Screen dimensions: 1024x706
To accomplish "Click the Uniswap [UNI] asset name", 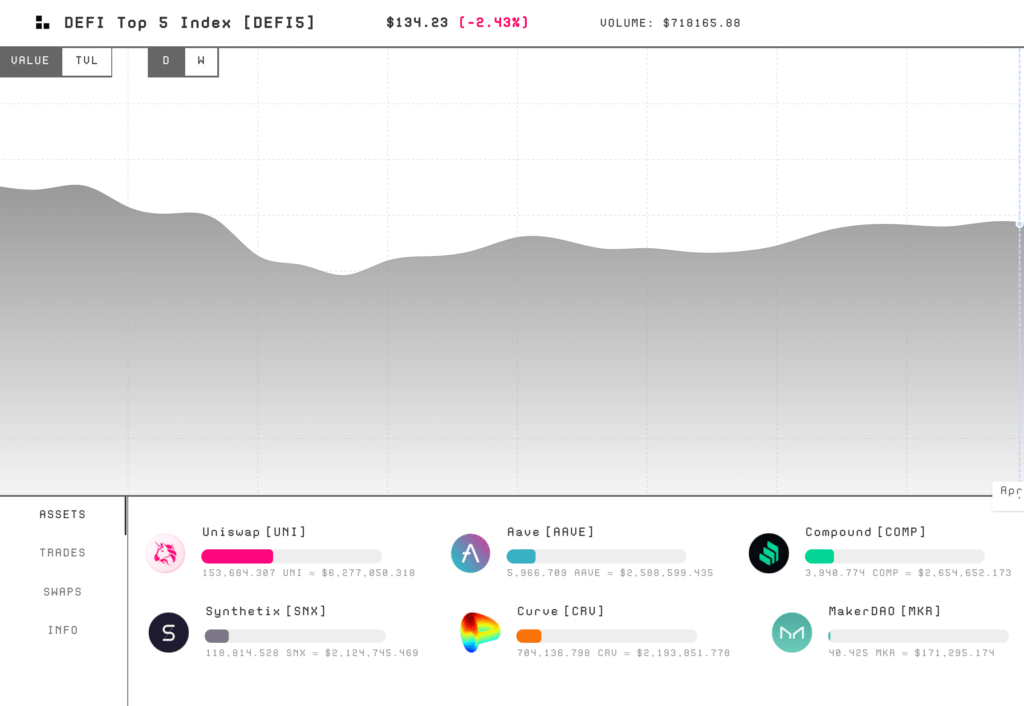I will tap(254, 532).
